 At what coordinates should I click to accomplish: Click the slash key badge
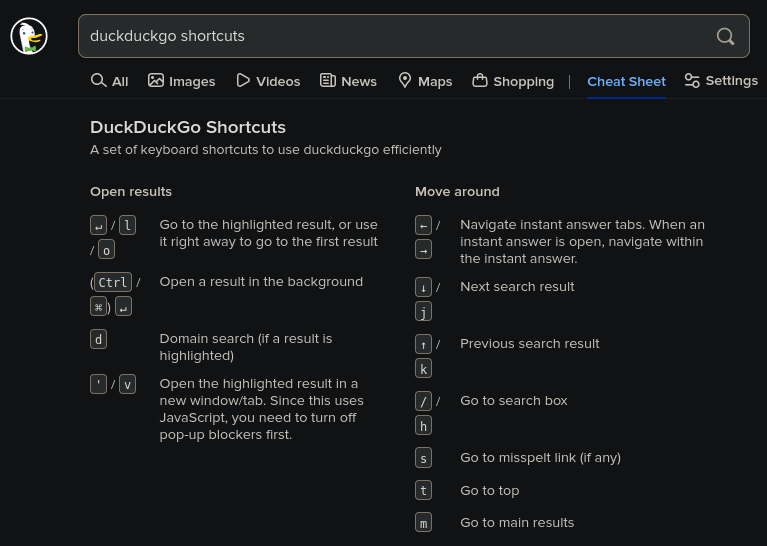(x=424, y=401)
